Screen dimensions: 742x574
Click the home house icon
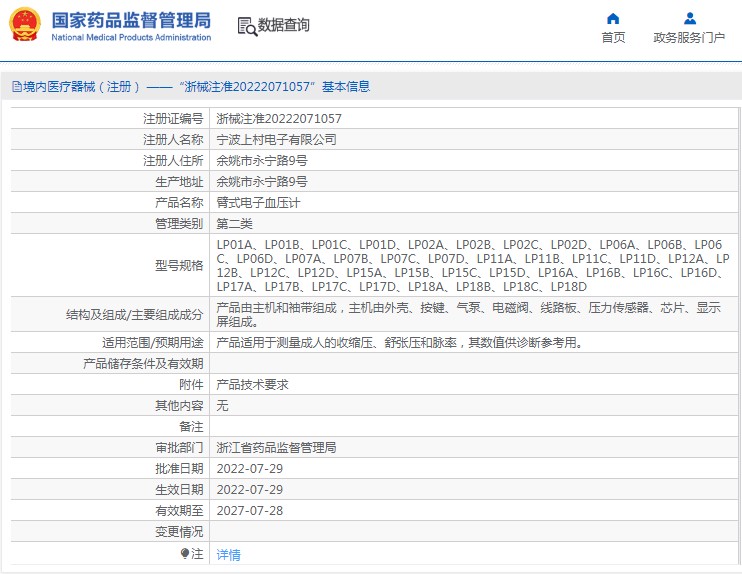pos(613,18)
